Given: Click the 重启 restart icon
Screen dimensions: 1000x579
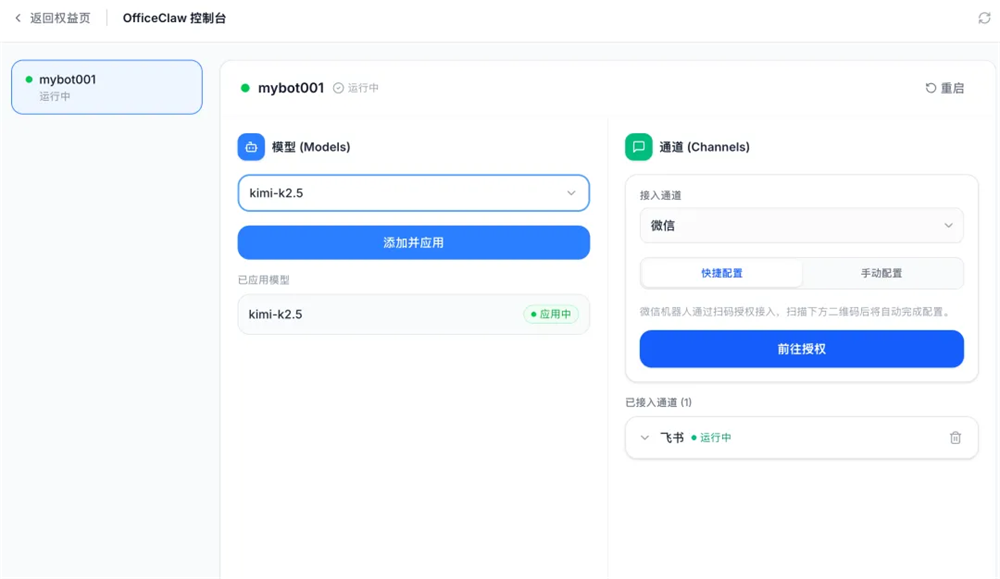Looking at the screenshot, I should (930, 88).
